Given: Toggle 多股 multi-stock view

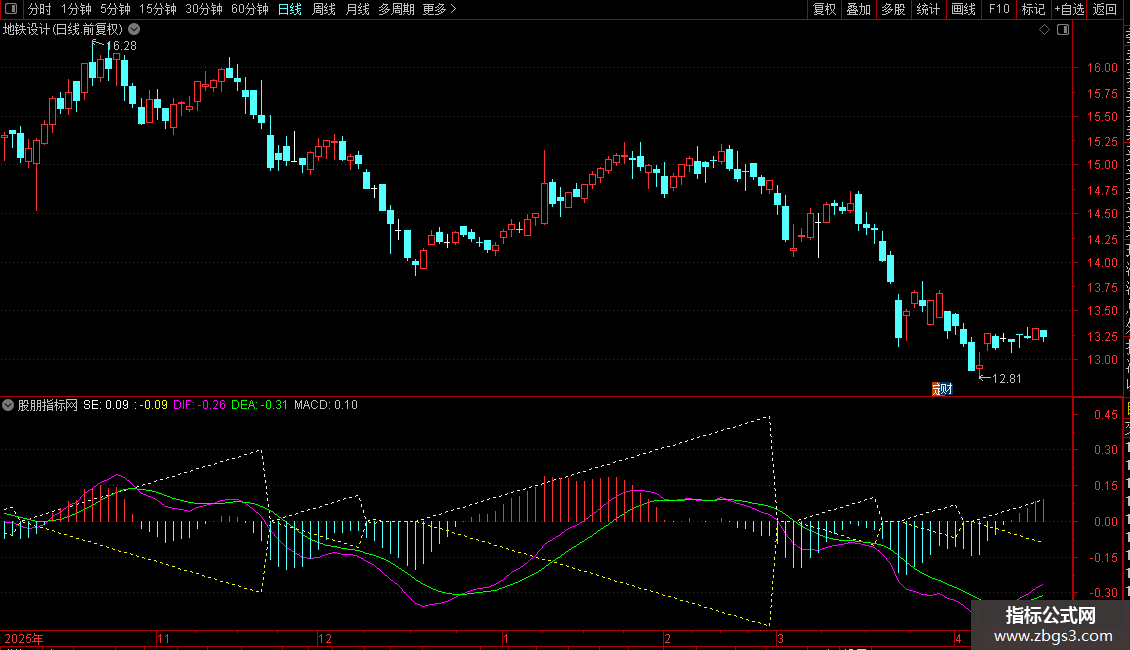Looking at the screenshot, I should pyautogui.click(x=893, y=10).
